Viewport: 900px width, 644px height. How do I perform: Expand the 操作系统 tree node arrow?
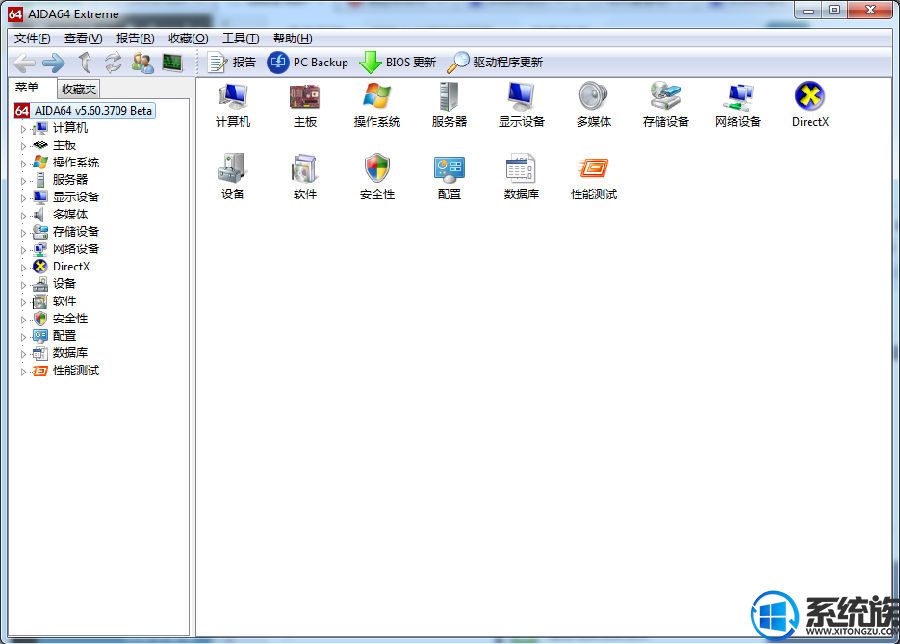pyautogui.click(x=24, y=164)
